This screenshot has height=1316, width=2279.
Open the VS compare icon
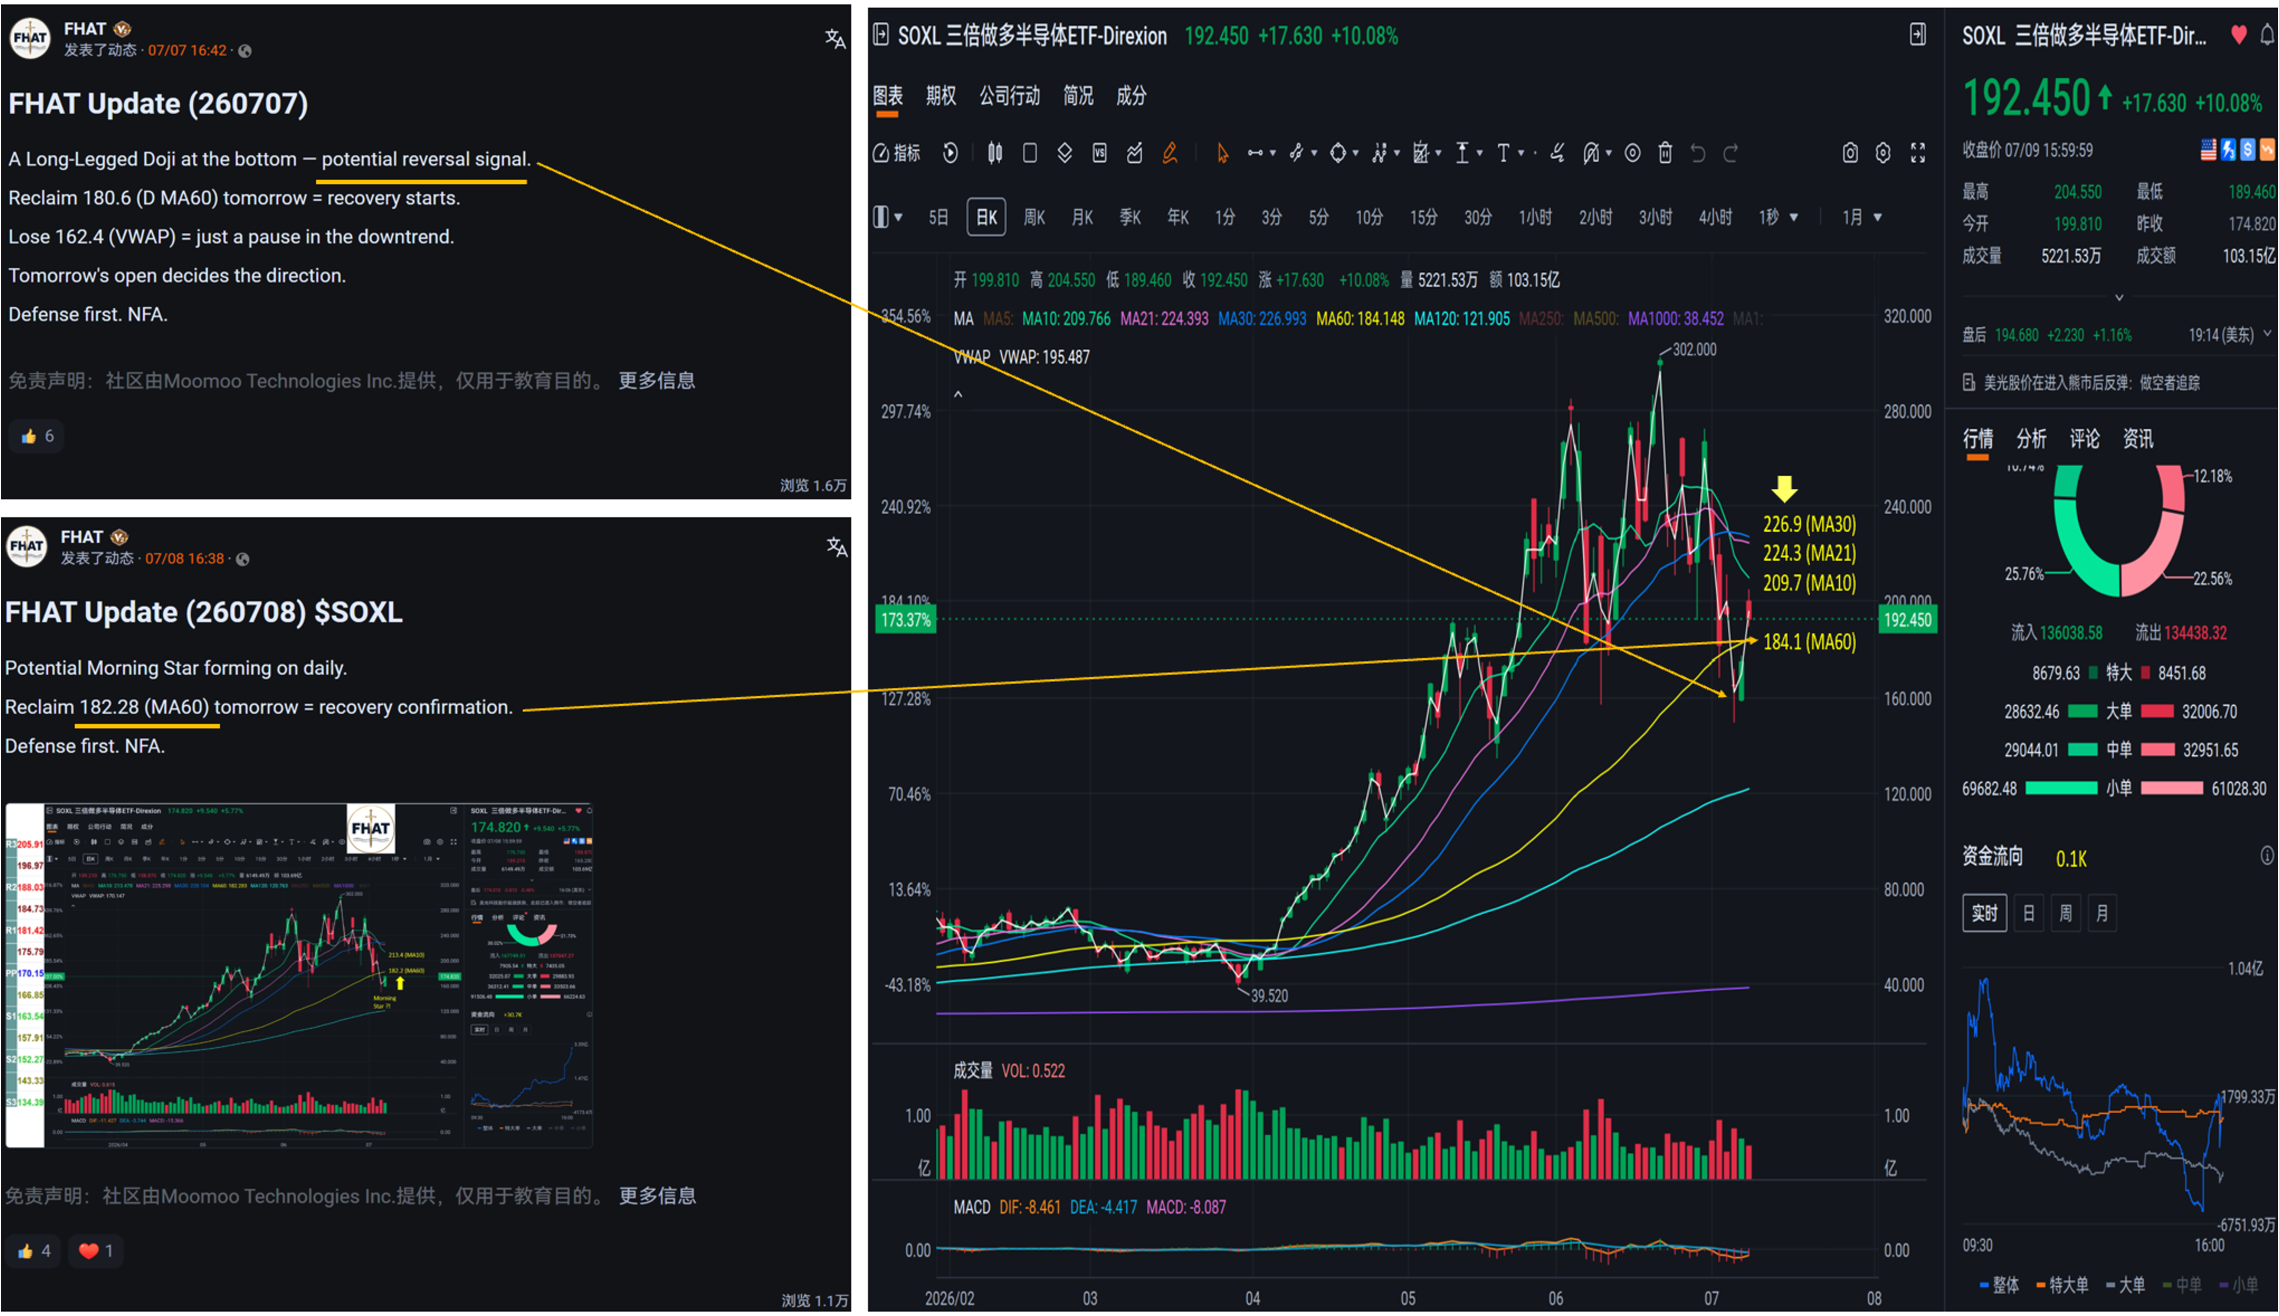[x=1099, y=153]
